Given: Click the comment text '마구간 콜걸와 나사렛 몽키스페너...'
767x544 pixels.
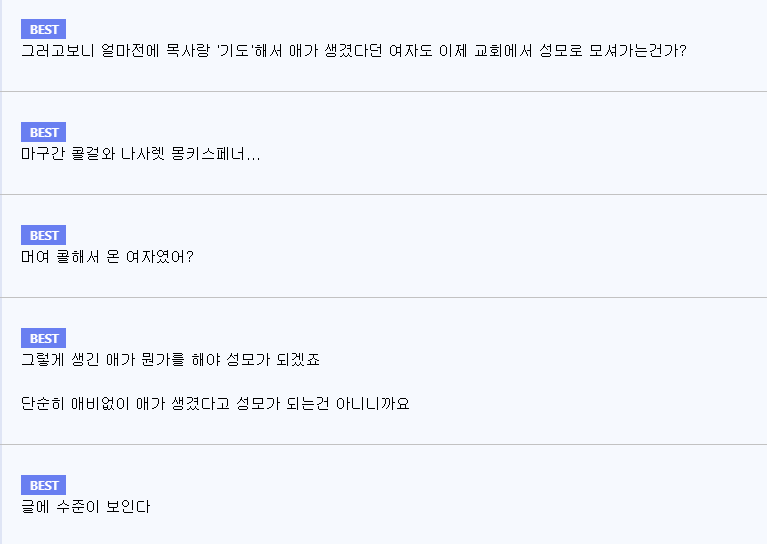Looking at the screenshot, I should 140,154.
